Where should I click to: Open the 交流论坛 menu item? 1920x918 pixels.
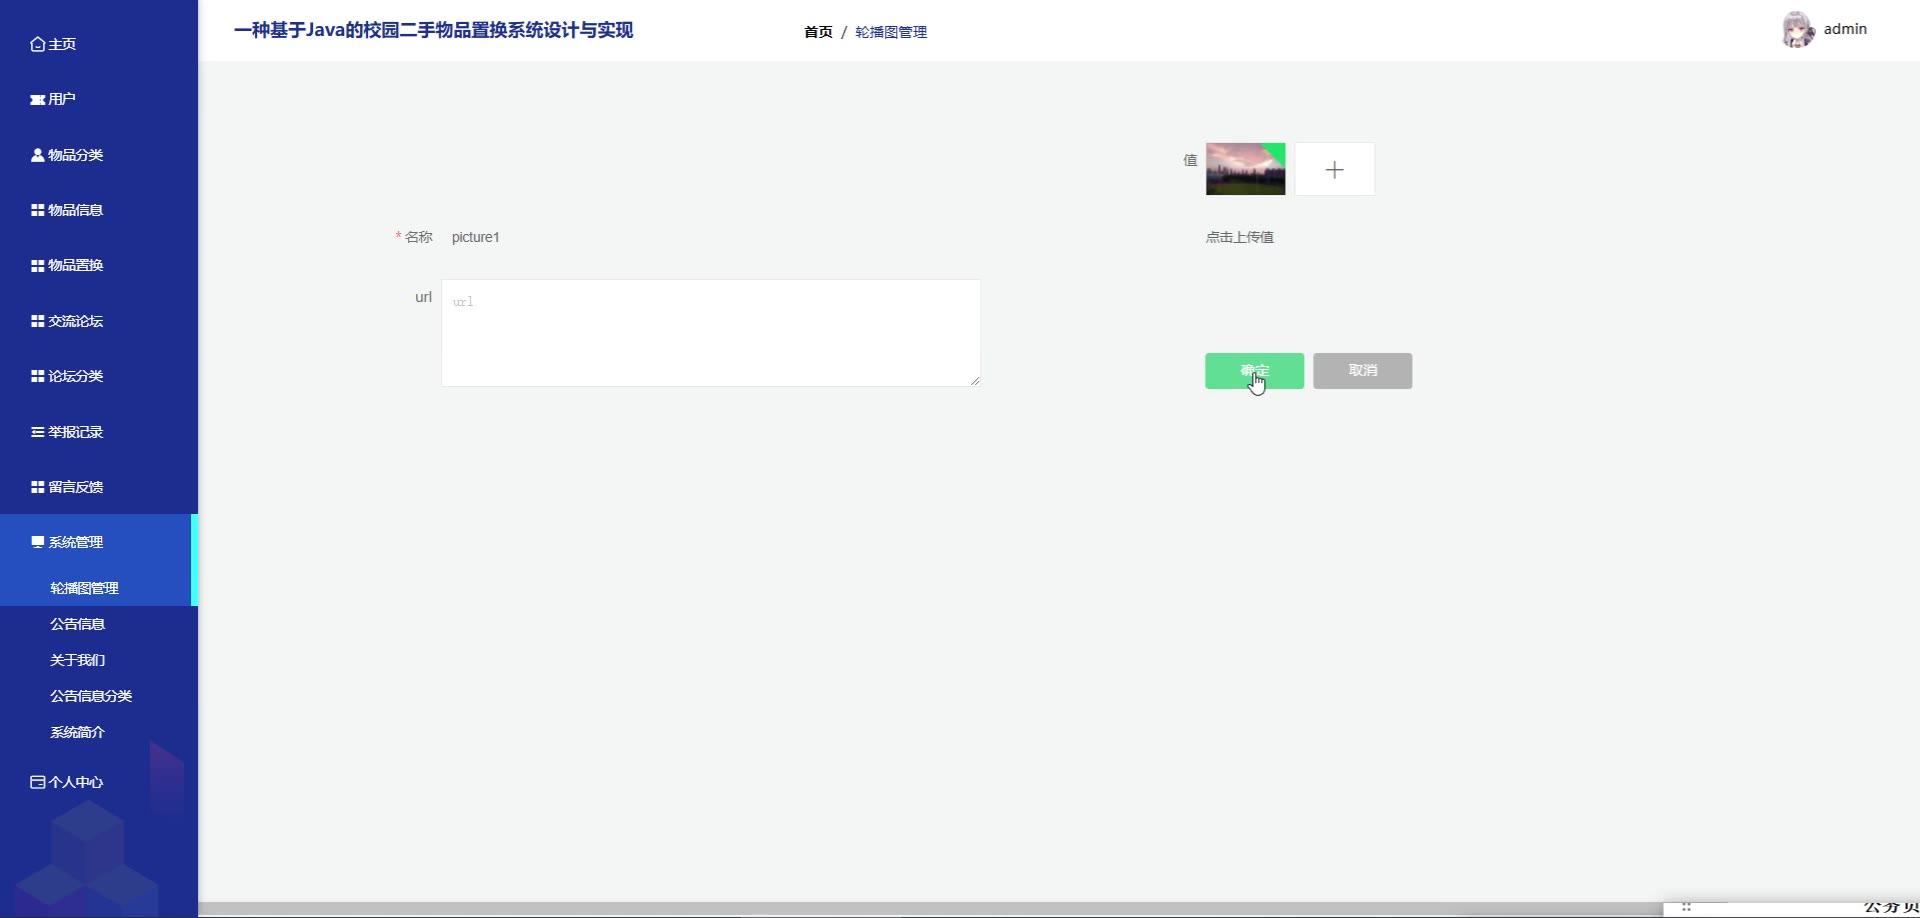point(98,321)
